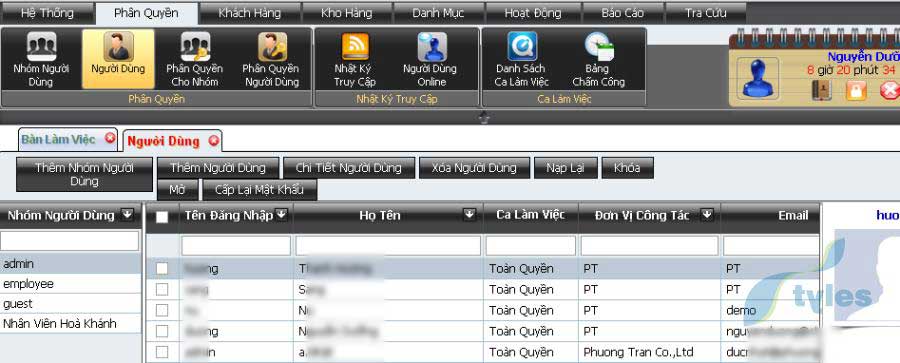Focus the Họ Tên filter field
The width and height of the screenshot is (900, 363).
[x=388, y=246]
